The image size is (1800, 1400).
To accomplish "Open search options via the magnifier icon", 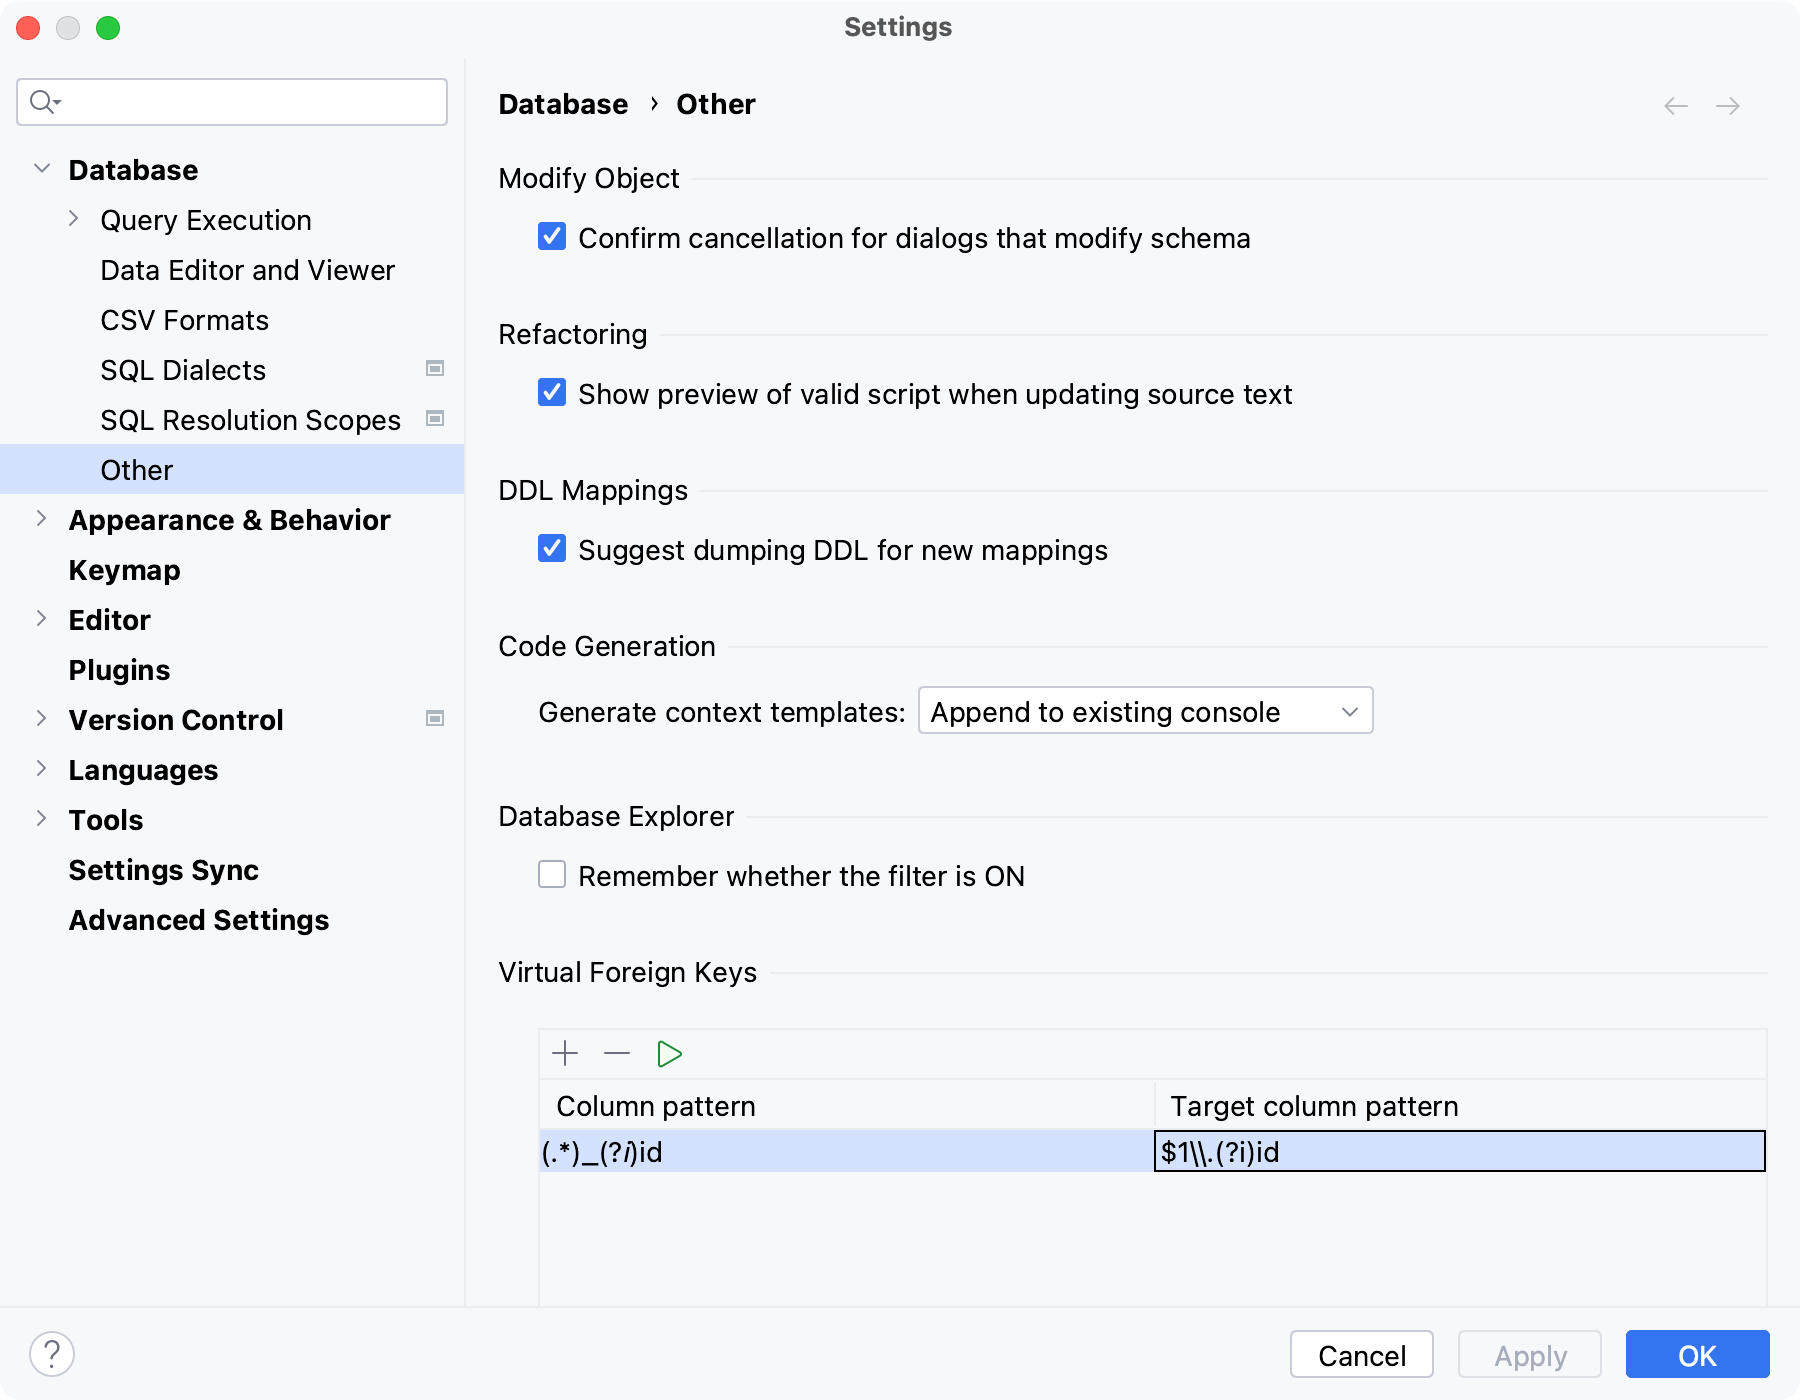I will pyautogui.click(x=42, y=101).
